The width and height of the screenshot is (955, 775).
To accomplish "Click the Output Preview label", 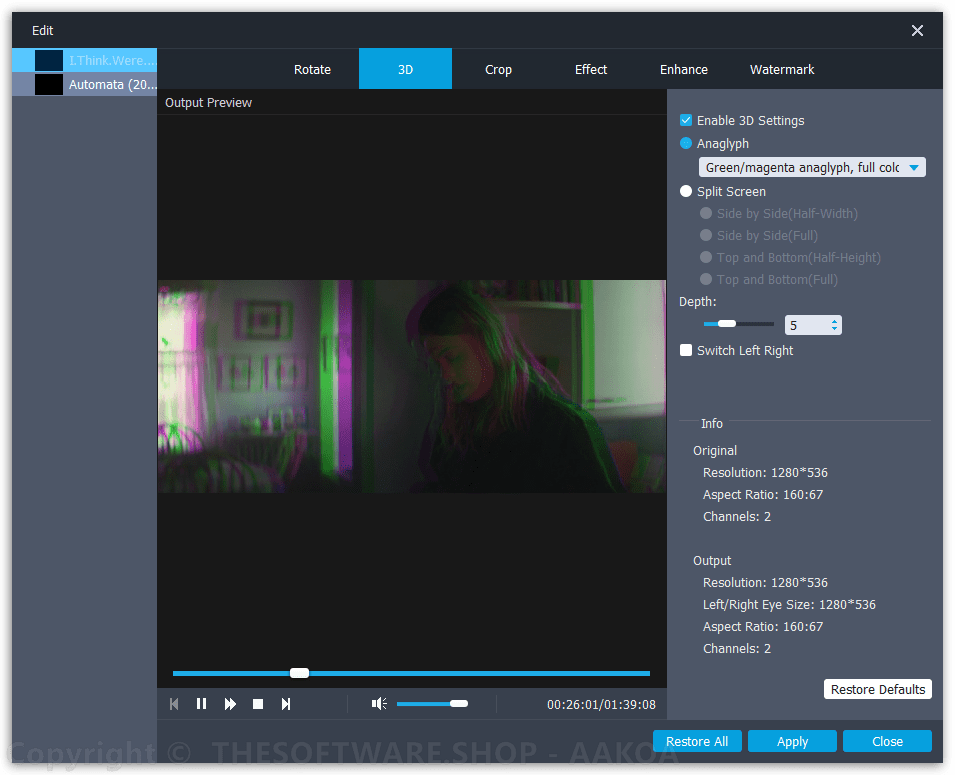I will (208, 102).
